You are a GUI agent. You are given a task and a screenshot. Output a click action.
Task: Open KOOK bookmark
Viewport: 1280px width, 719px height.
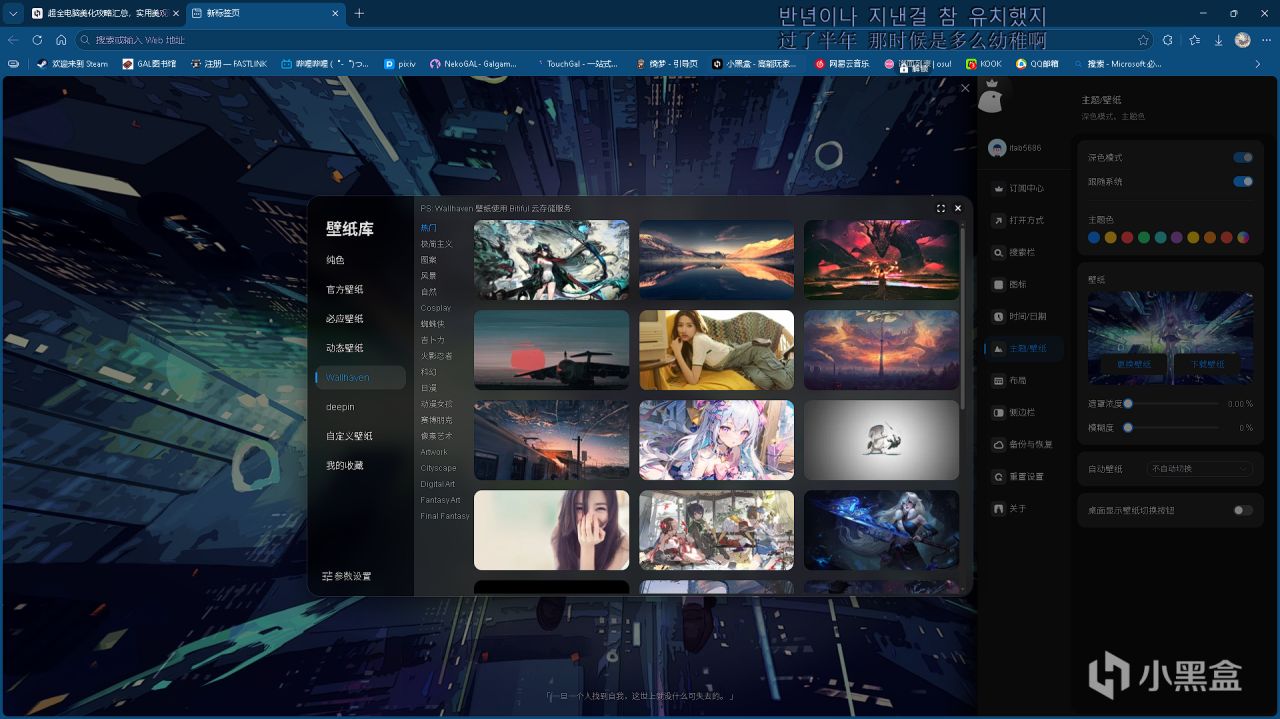984,63
